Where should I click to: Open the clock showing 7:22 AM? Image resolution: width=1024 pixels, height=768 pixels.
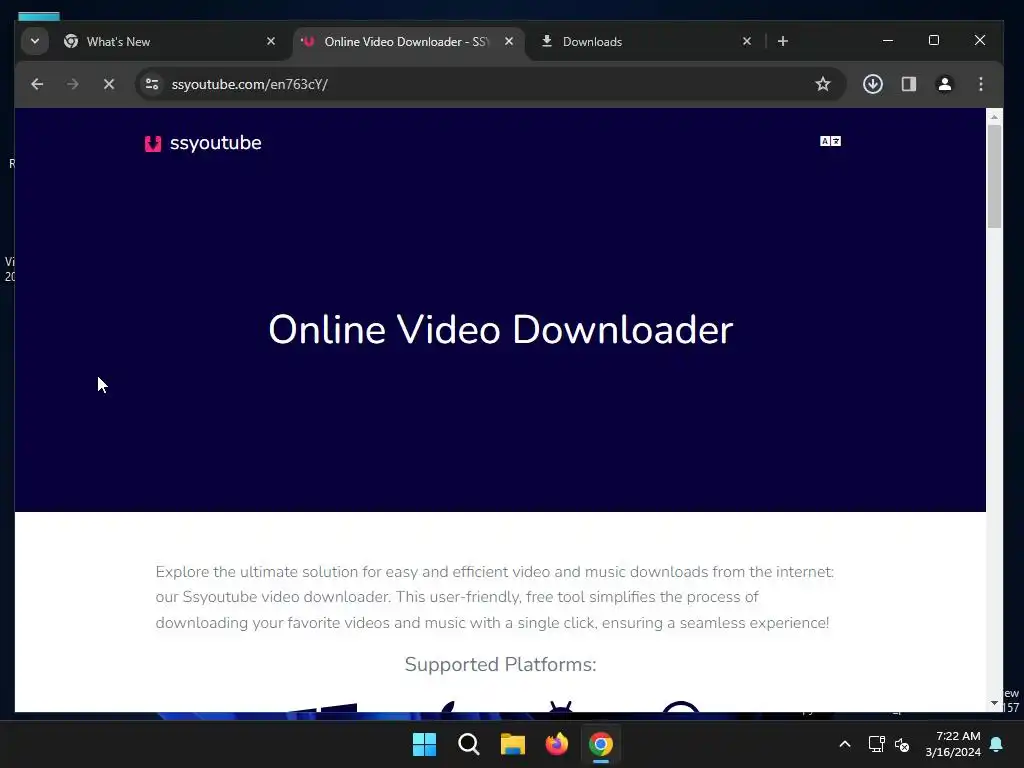[x=953, y=744]
